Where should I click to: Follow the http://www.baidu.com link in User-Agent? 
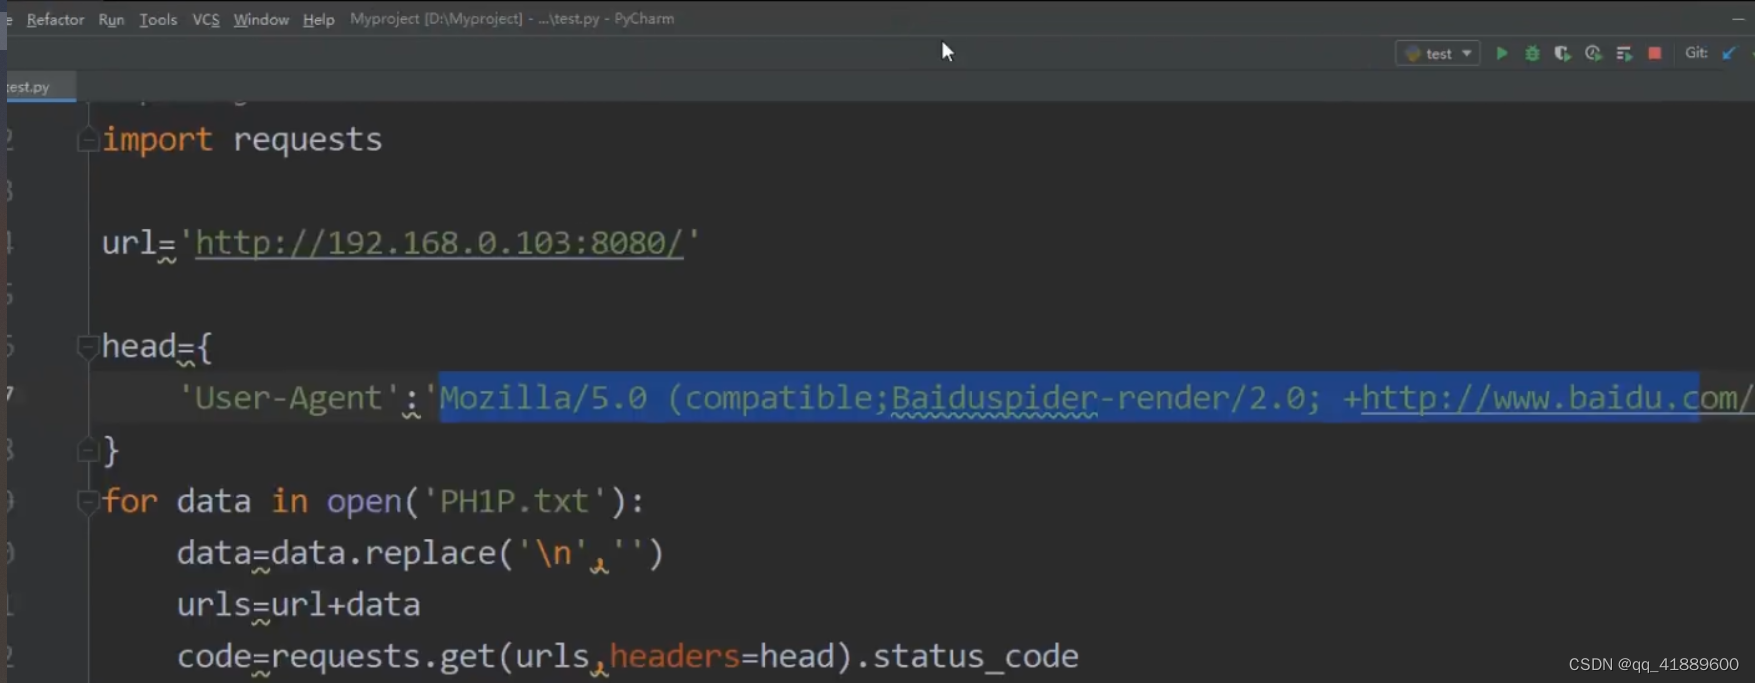pos(1556,398)
